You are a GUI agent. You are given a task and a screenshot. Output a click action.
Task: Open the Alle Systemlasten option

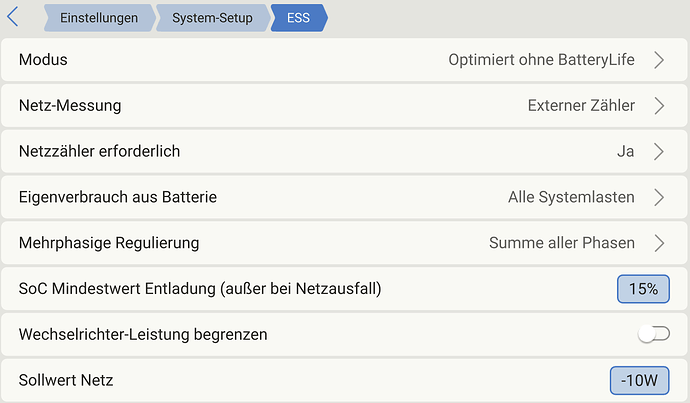click(571, 197)
